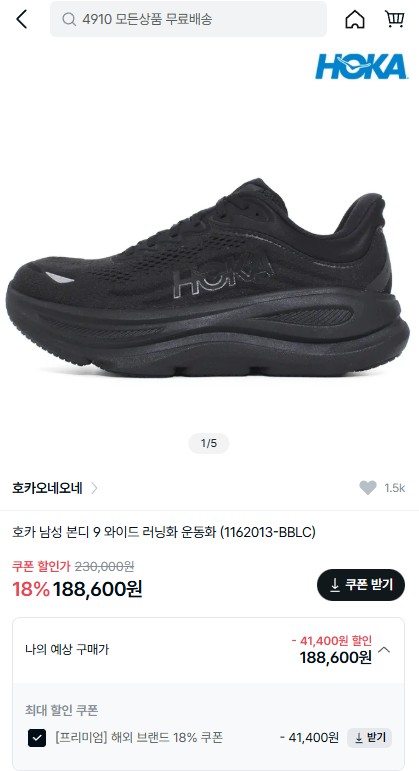Open the 호카오네오네 brand link
419x771 pixels.
click(47, 488)
